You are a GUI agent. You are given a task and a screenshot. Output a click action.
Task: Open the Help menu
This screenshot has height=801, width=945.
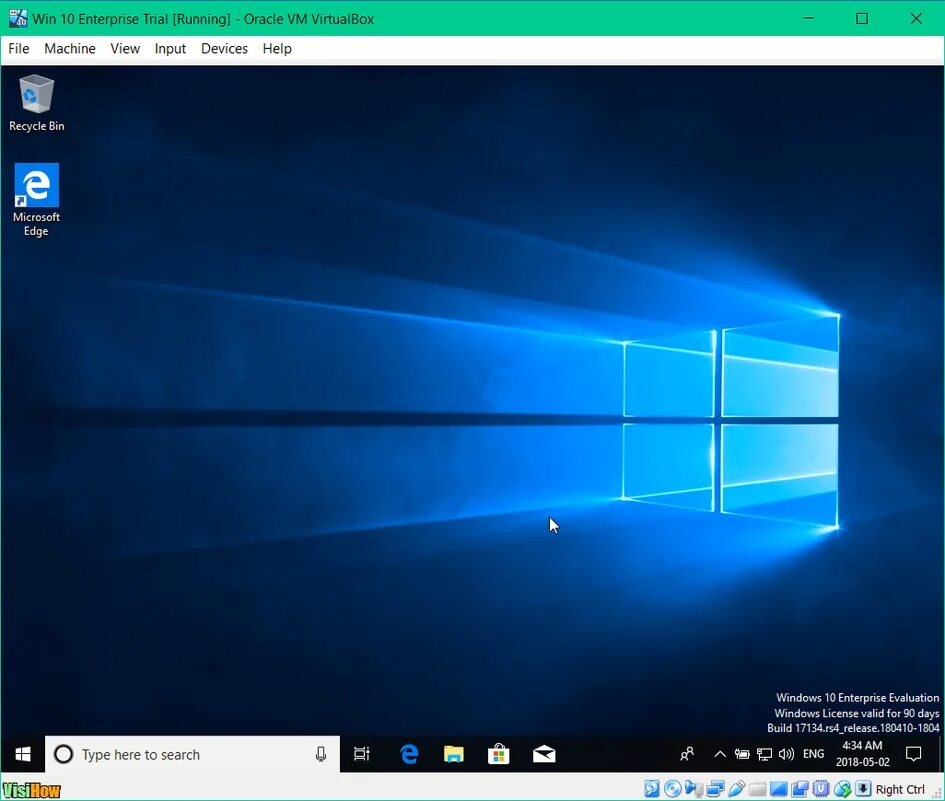(277, 49)
